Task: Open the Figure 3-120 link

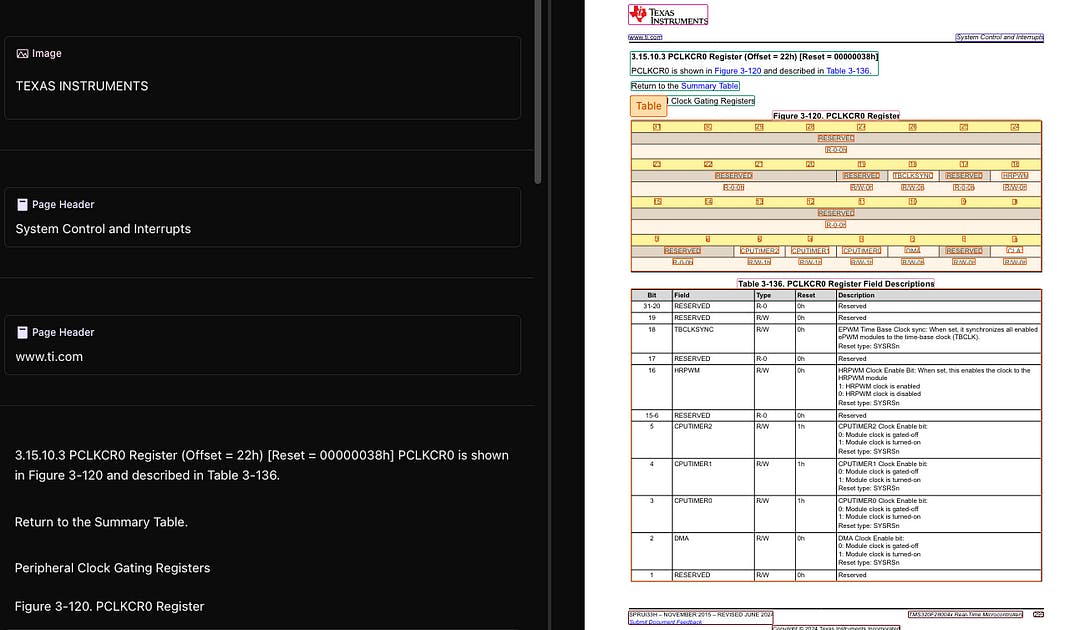Action: click(738, 71)
